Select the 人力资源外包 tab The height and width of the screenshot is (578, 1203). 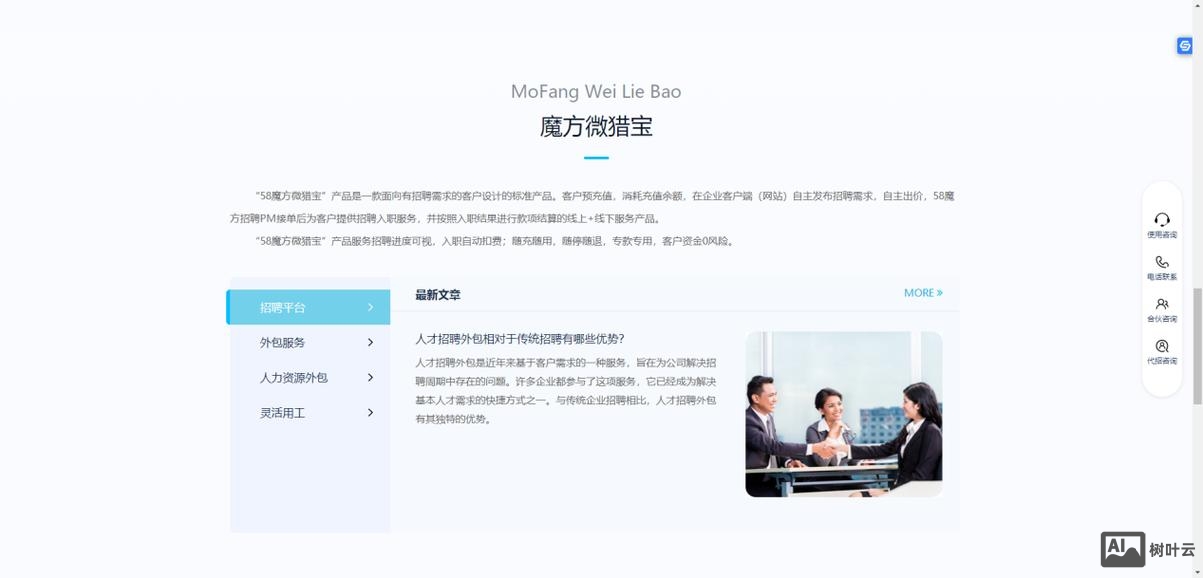coord(308,377)
